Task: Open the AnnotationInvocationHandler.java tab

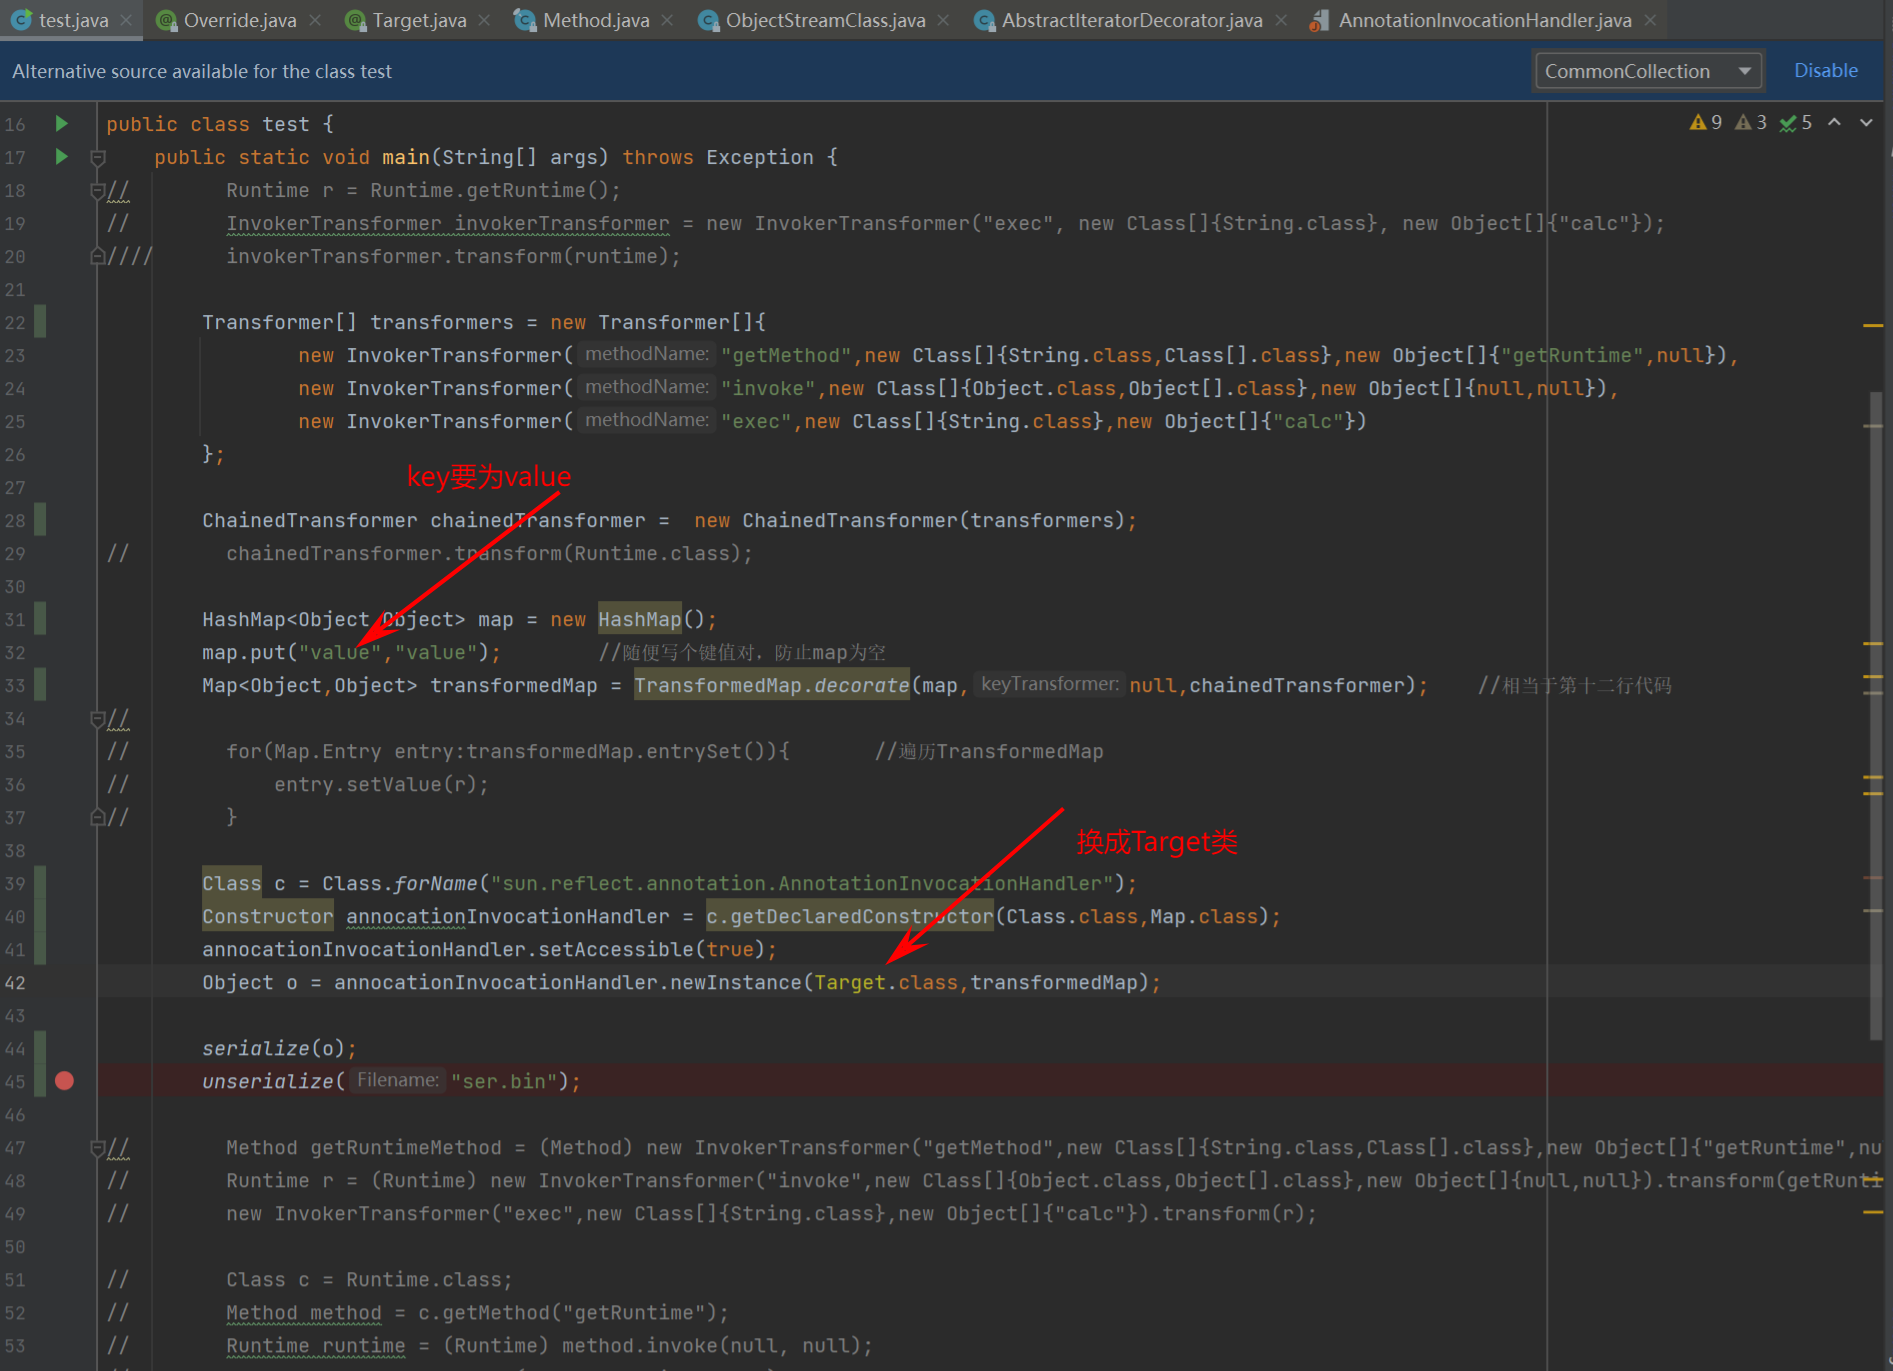Action: coord(1485,20)
